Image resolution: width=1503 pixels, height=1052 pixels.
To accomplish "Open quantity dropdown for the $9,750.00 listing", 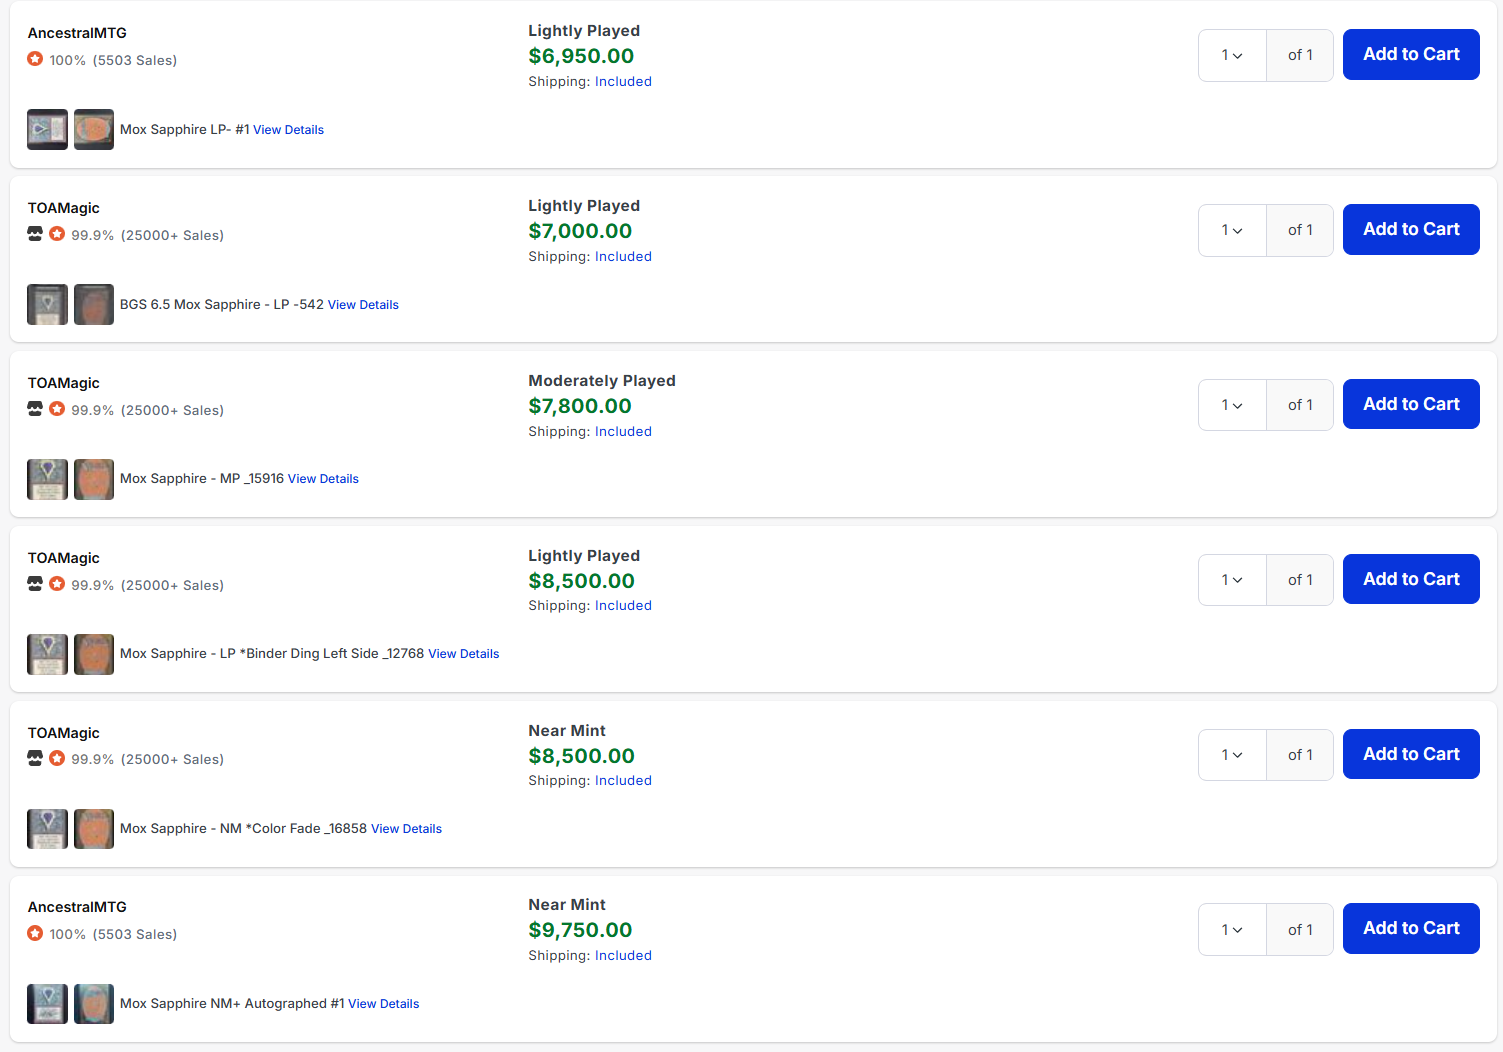I will point(1232,930).
